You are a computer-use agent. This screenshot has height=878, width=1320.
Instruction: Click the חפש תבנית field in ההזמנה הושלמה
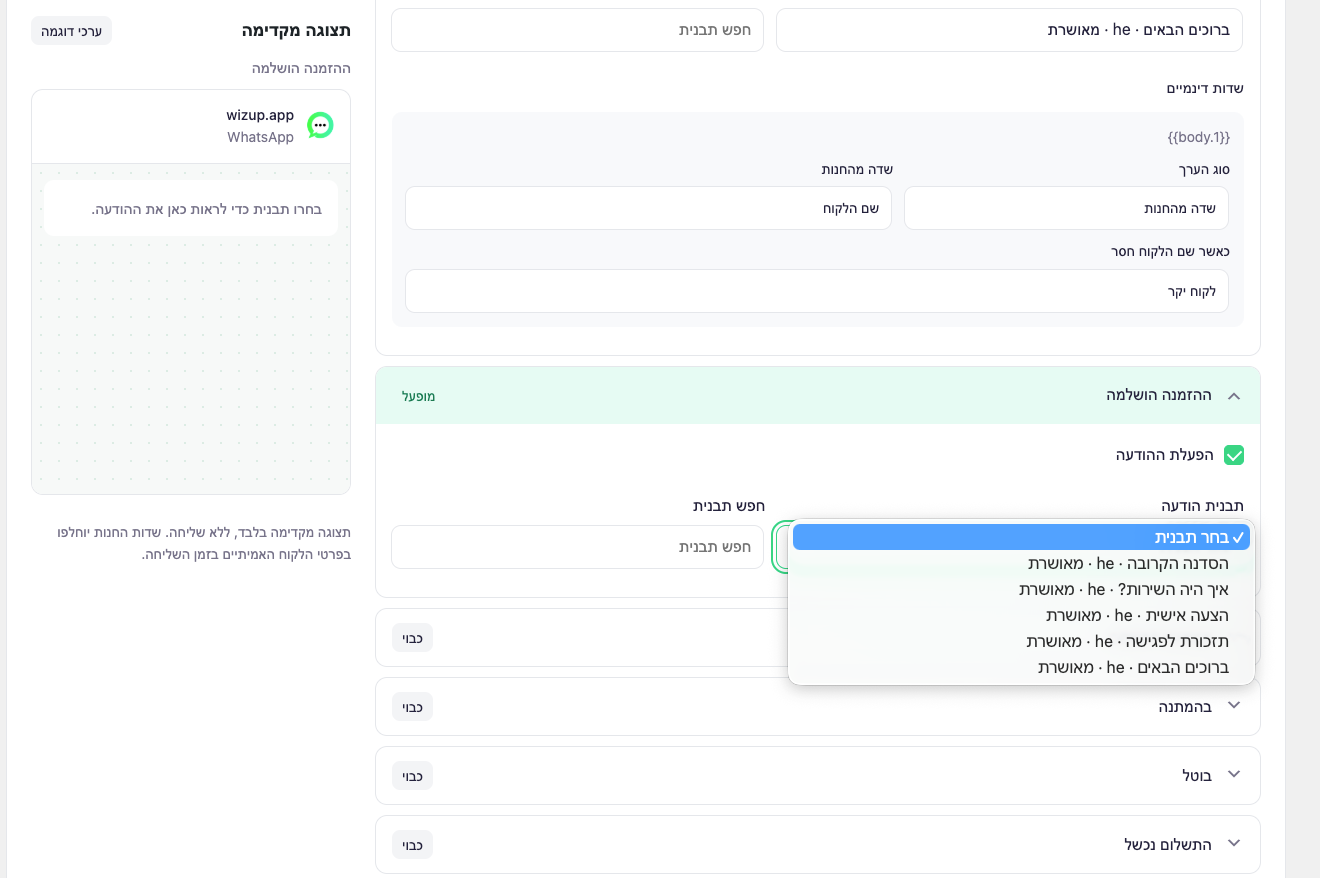(577, 547)
